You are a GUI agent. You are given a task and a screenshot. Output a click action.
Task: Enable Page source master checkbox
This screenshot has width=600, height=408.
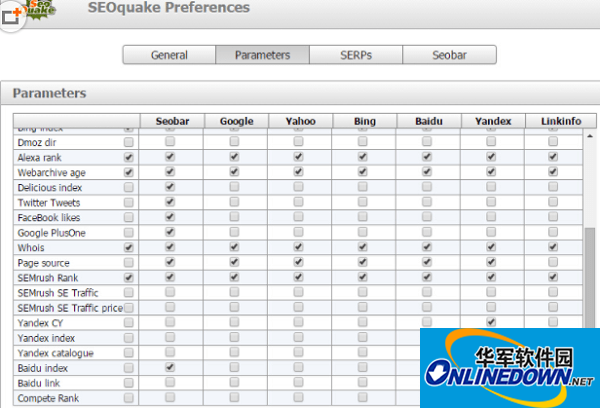(x=129, y=263)
